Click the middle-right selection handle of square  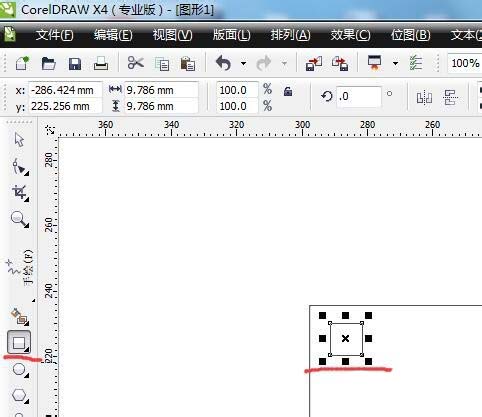pos(368,339)
